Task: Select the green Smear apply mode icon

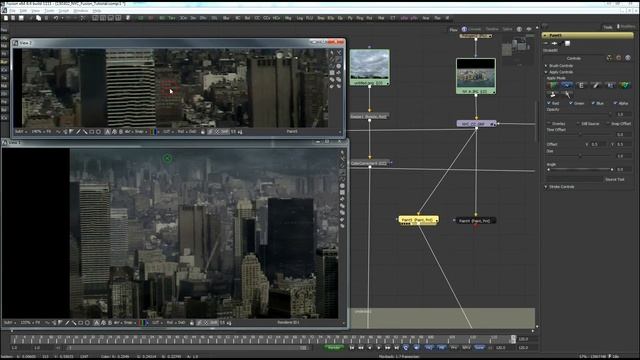Action: point(625,85)
